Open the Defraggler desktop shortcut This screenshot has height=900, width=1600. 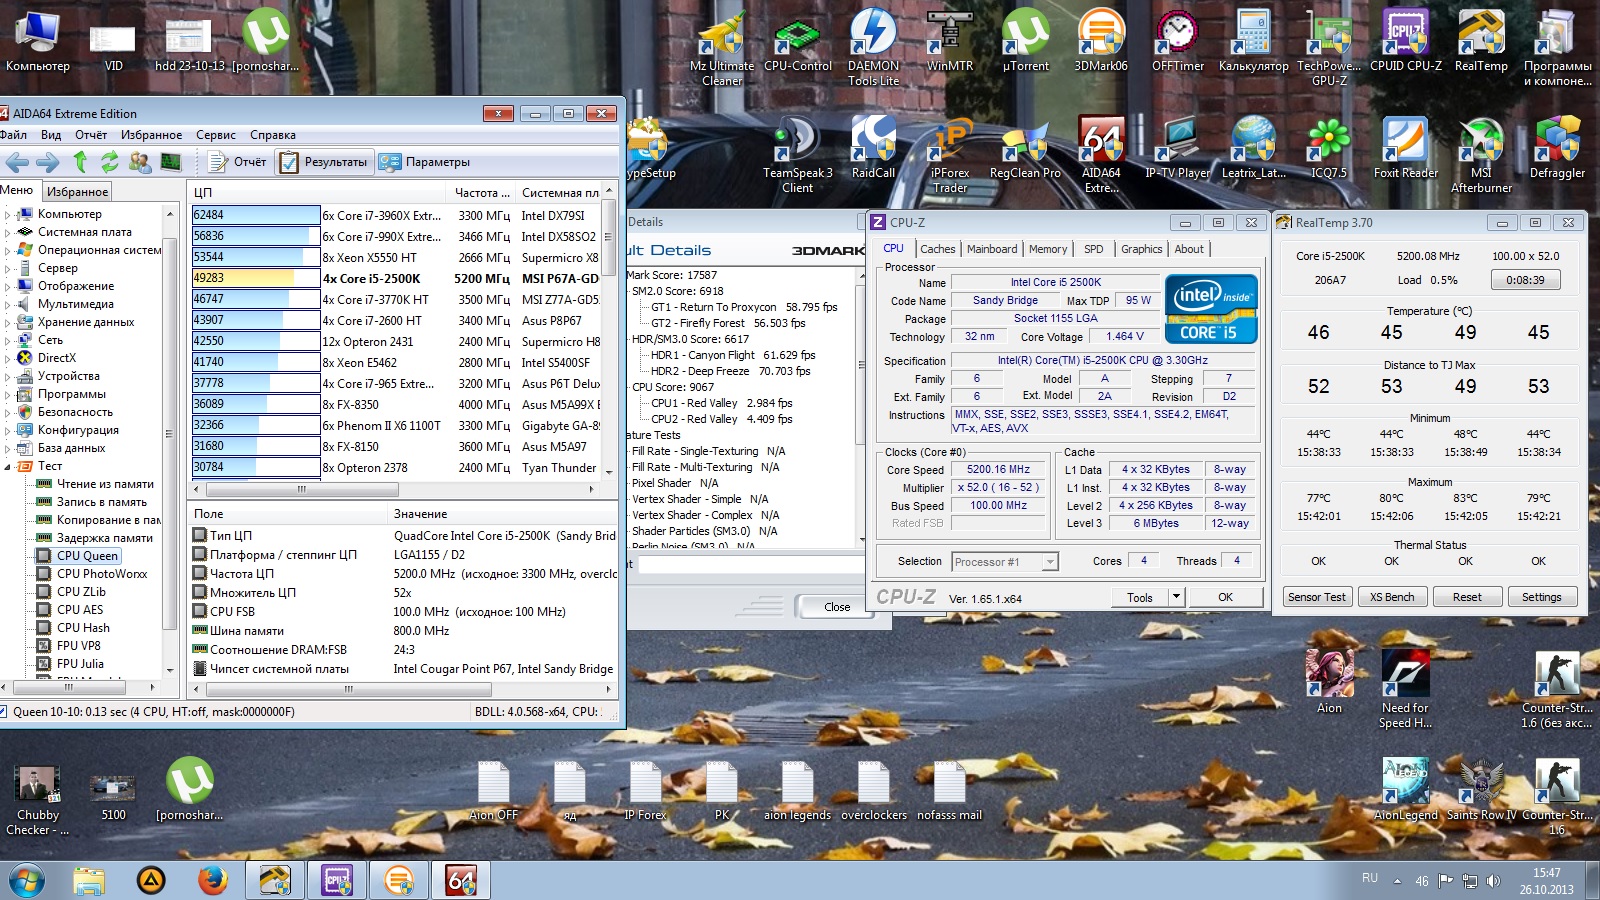pos(1557,150)
